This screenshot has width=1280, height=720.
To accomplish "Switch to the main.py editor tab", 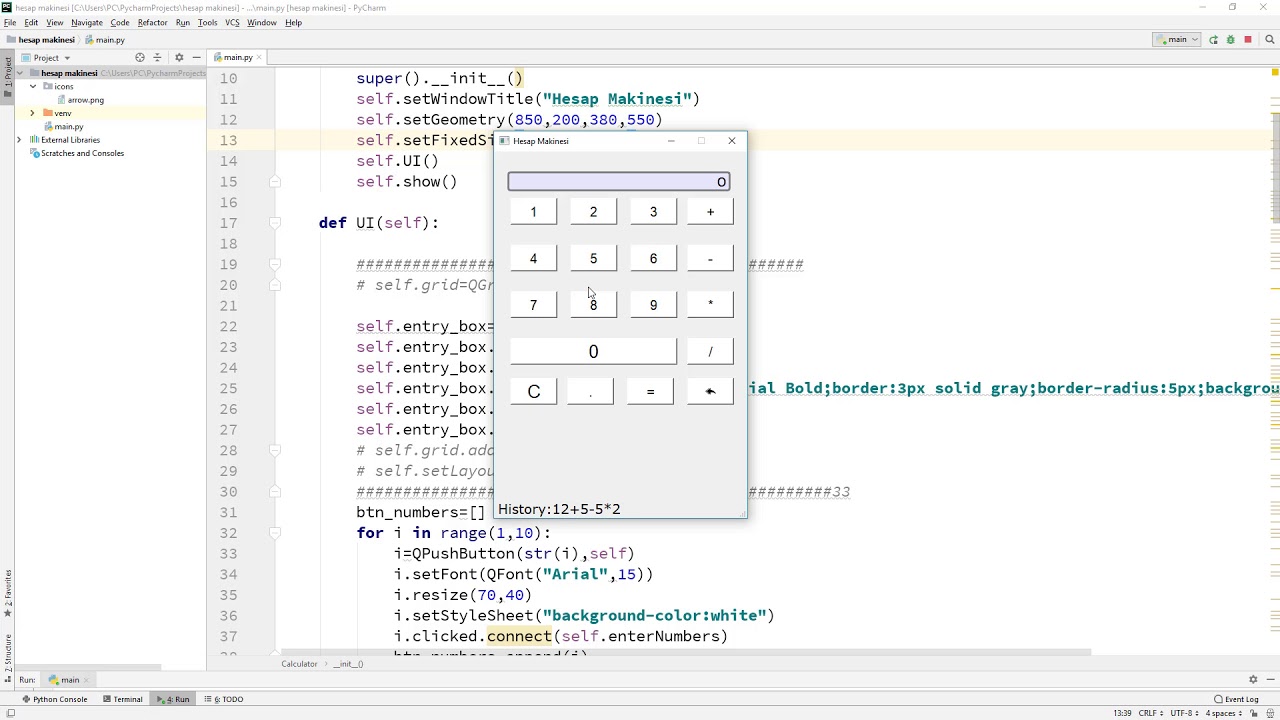I will point(237,58).
